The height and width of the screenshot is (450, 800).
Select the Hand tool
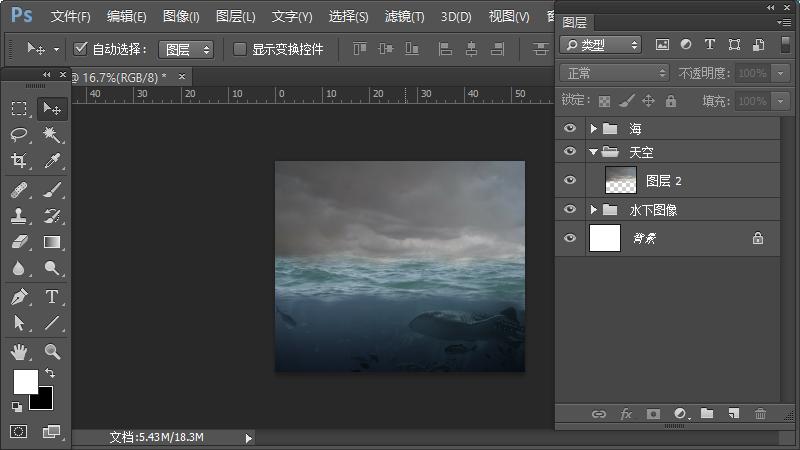coord(19,352)
